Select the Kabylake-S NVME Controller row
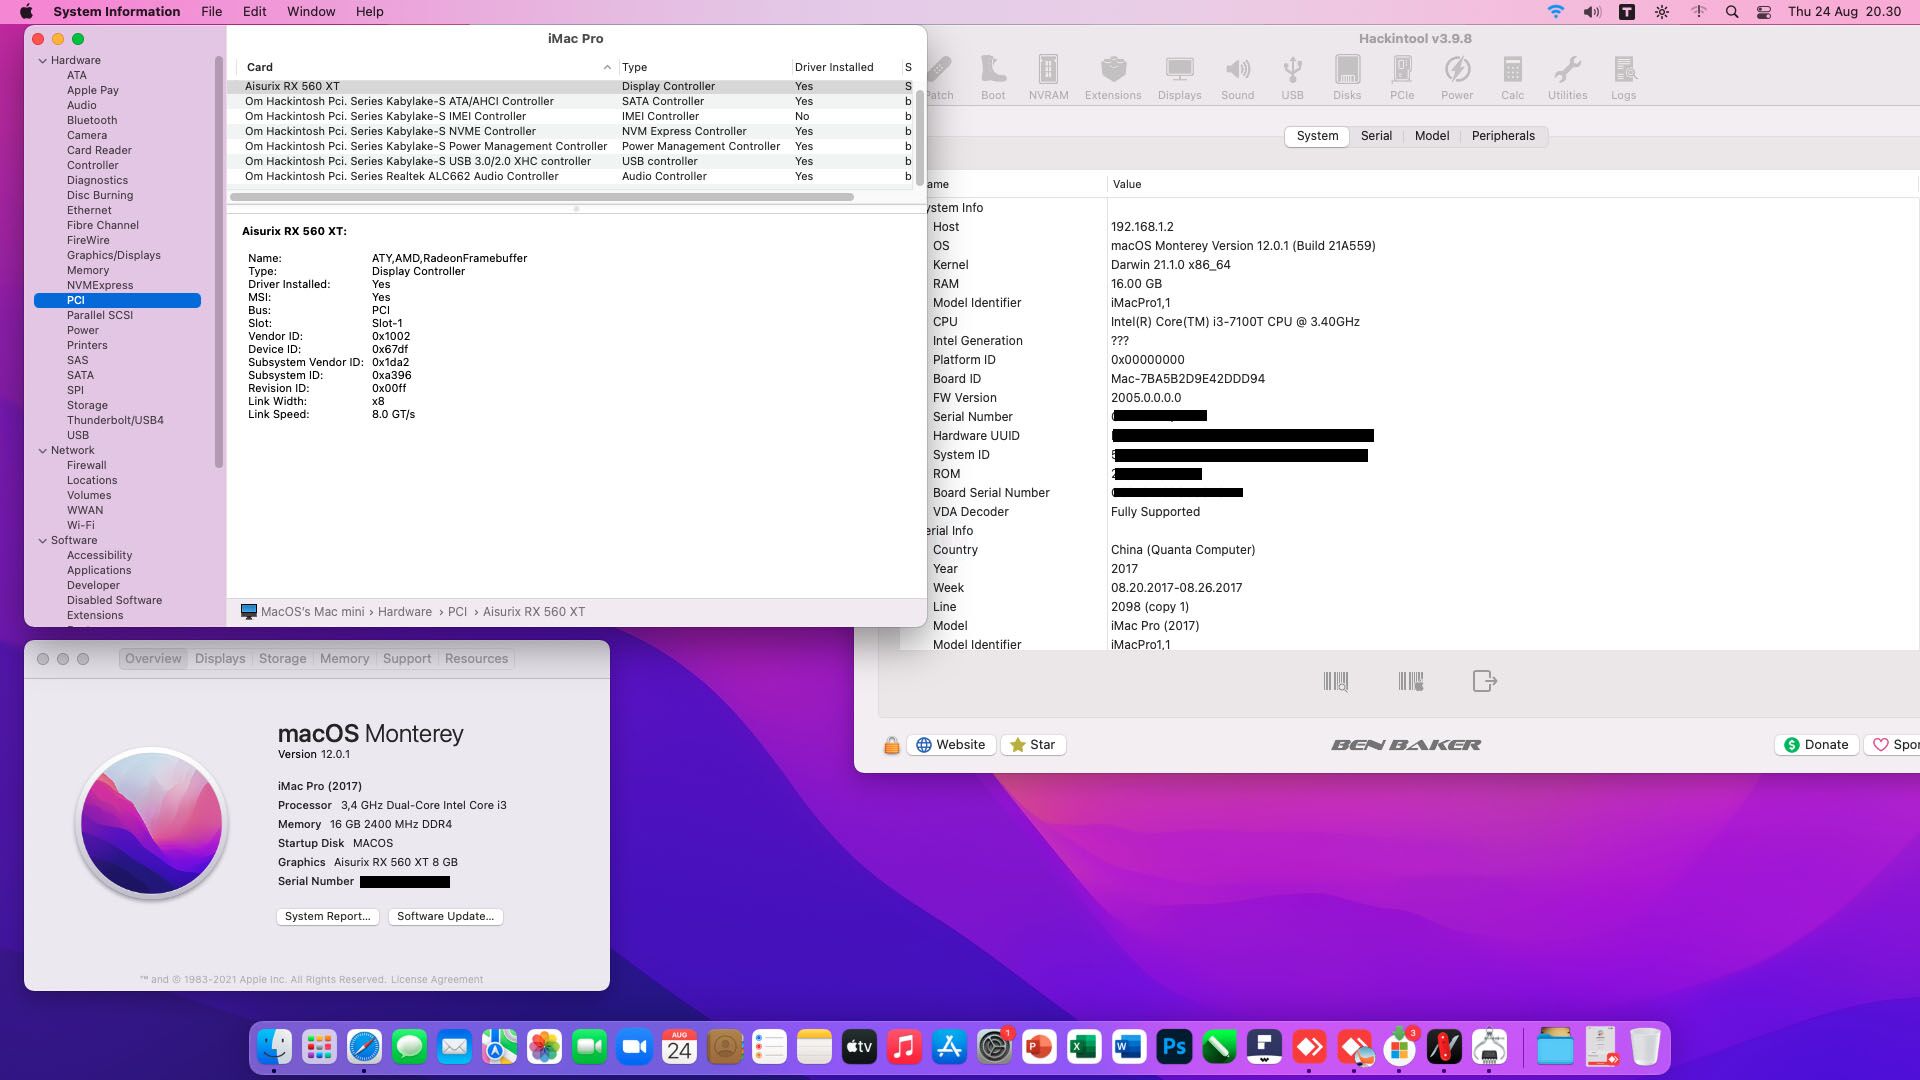The height and width of the screenshot is (1080, 1920). click(x=570, y=131)
